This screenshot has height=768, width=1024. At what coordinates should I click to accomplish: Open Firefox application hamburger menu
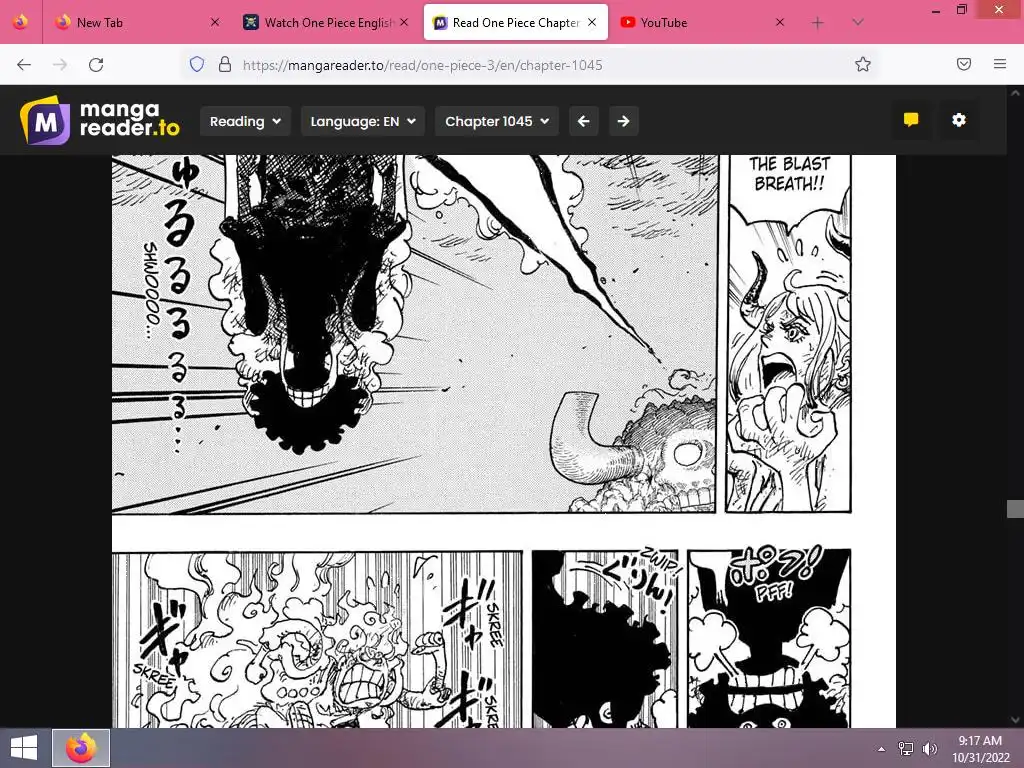(1000, 64)
